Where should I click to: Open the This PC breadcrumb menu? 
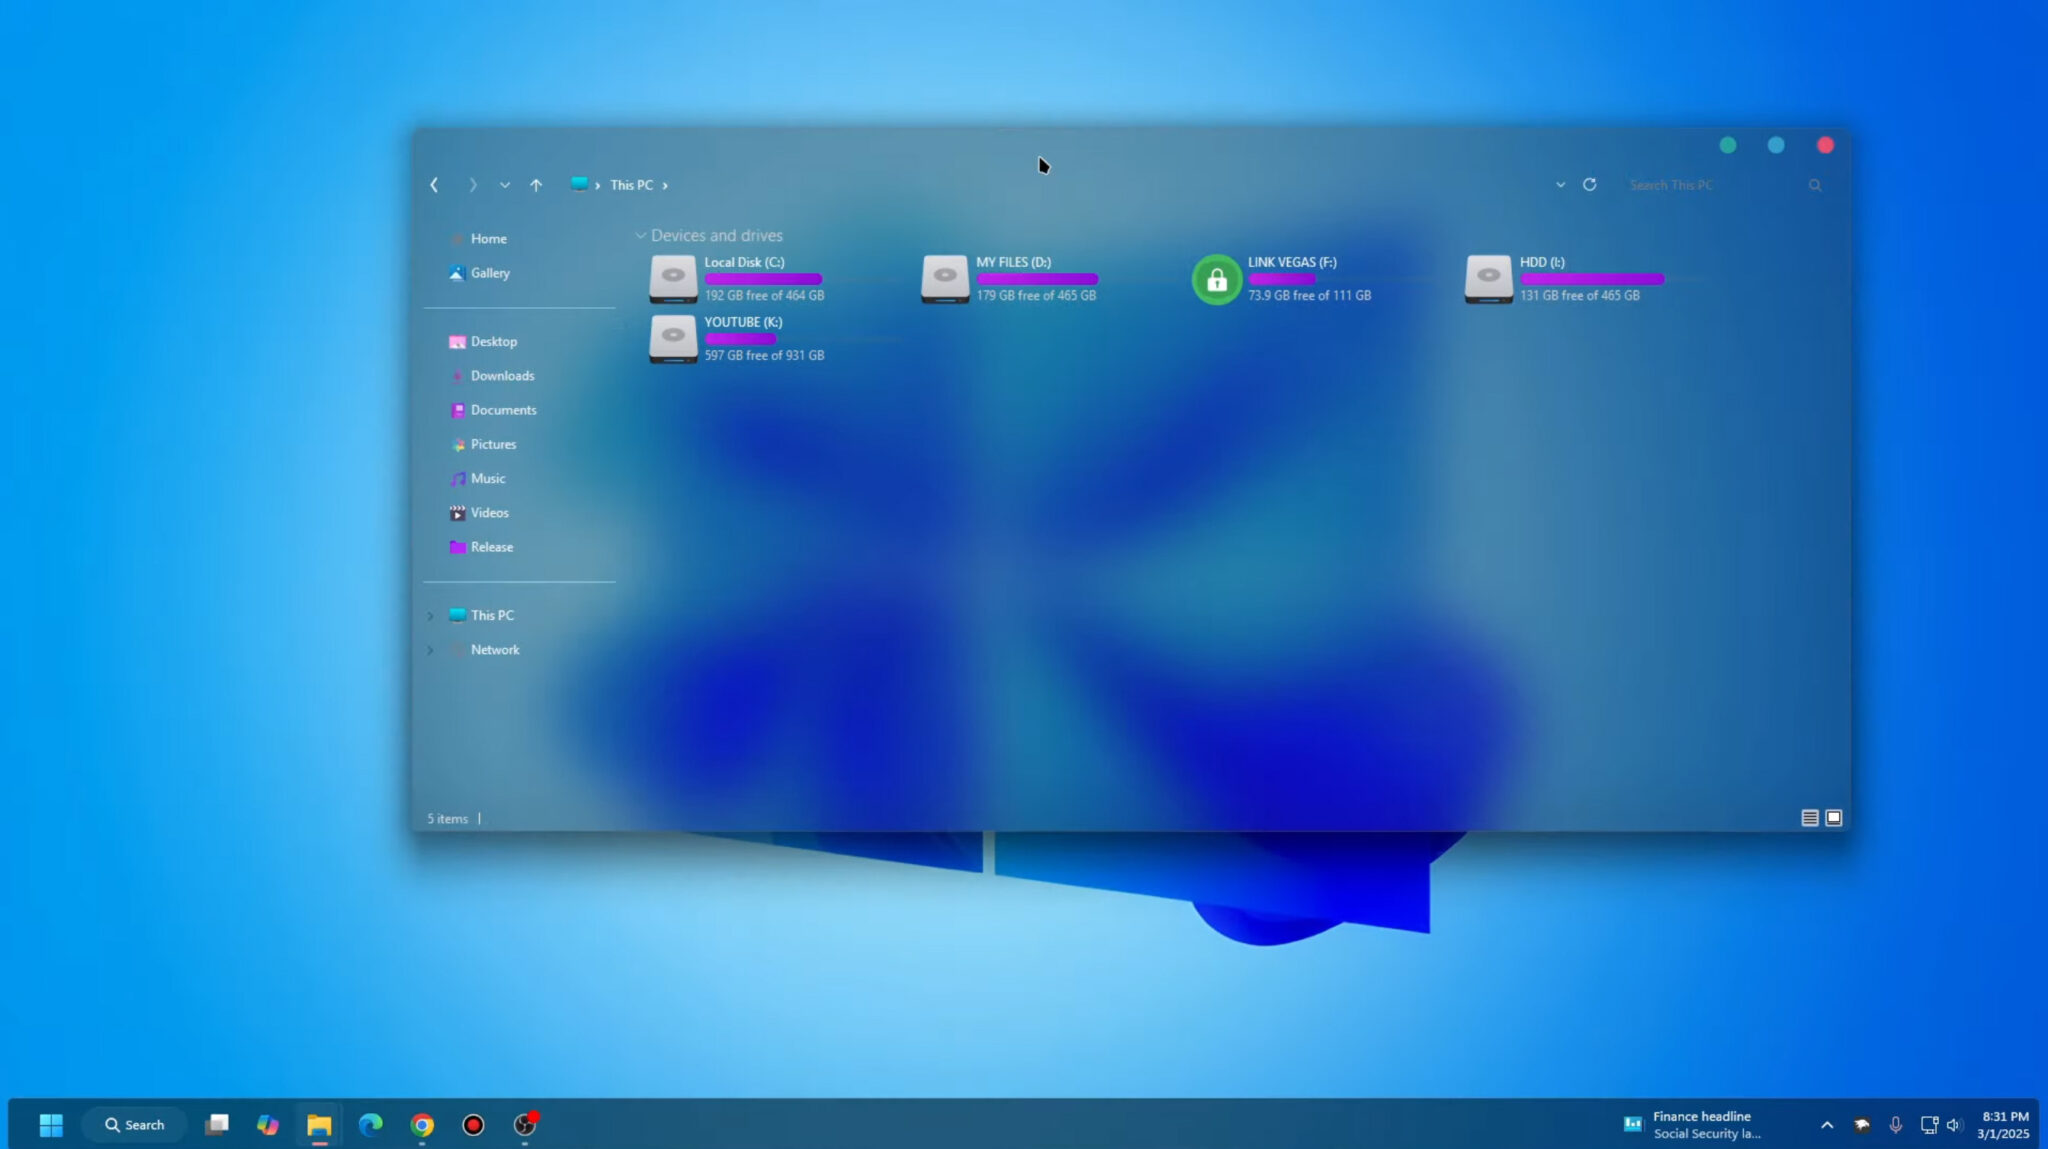click(631, 184)
